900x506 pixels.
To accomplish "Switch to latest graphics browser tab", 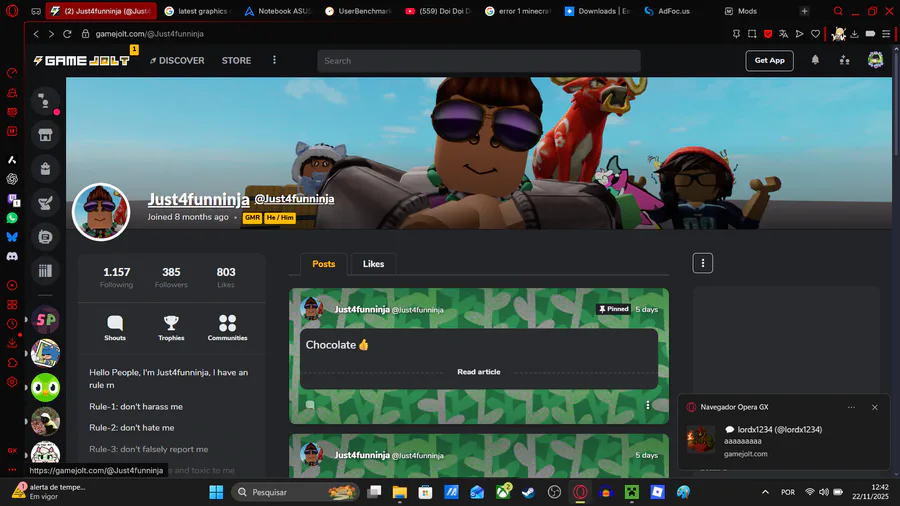I will (197, 11).
